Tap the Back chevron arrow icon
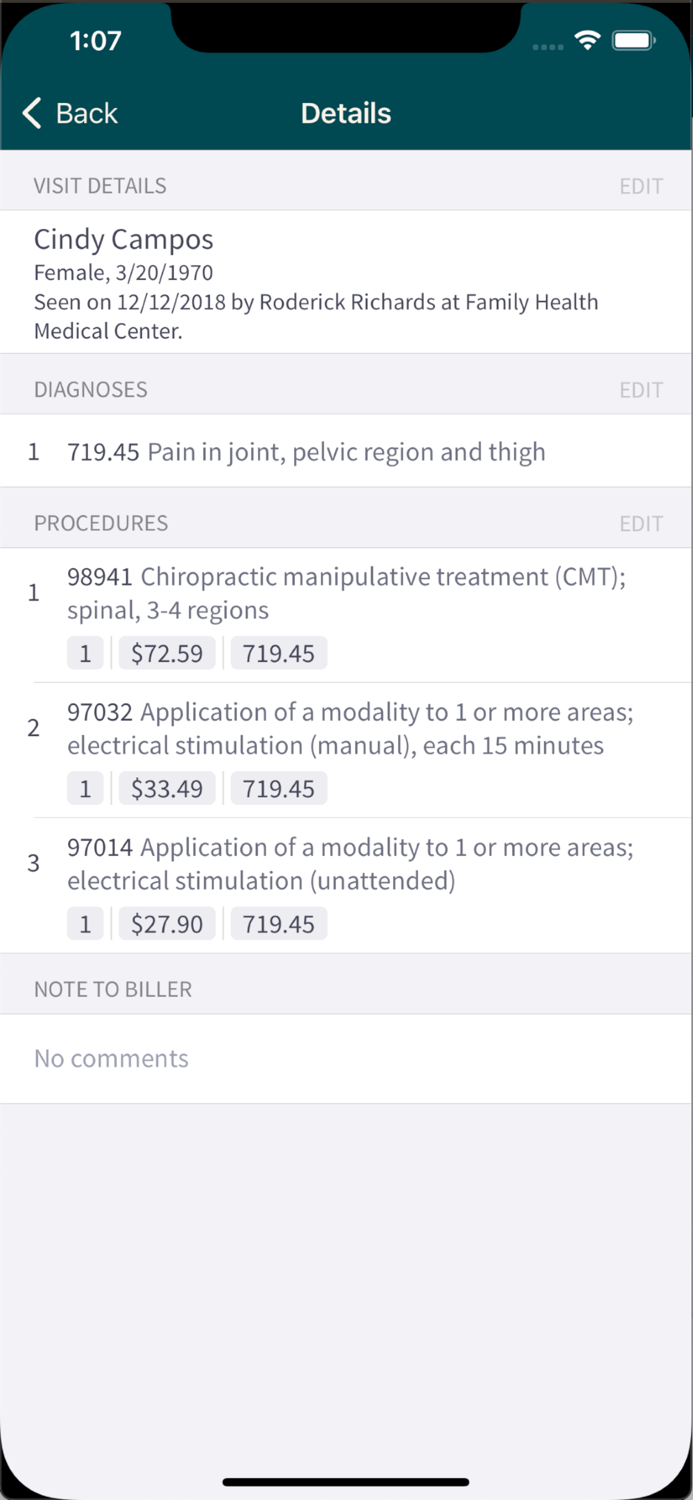693x1500 pixels. 32,113
